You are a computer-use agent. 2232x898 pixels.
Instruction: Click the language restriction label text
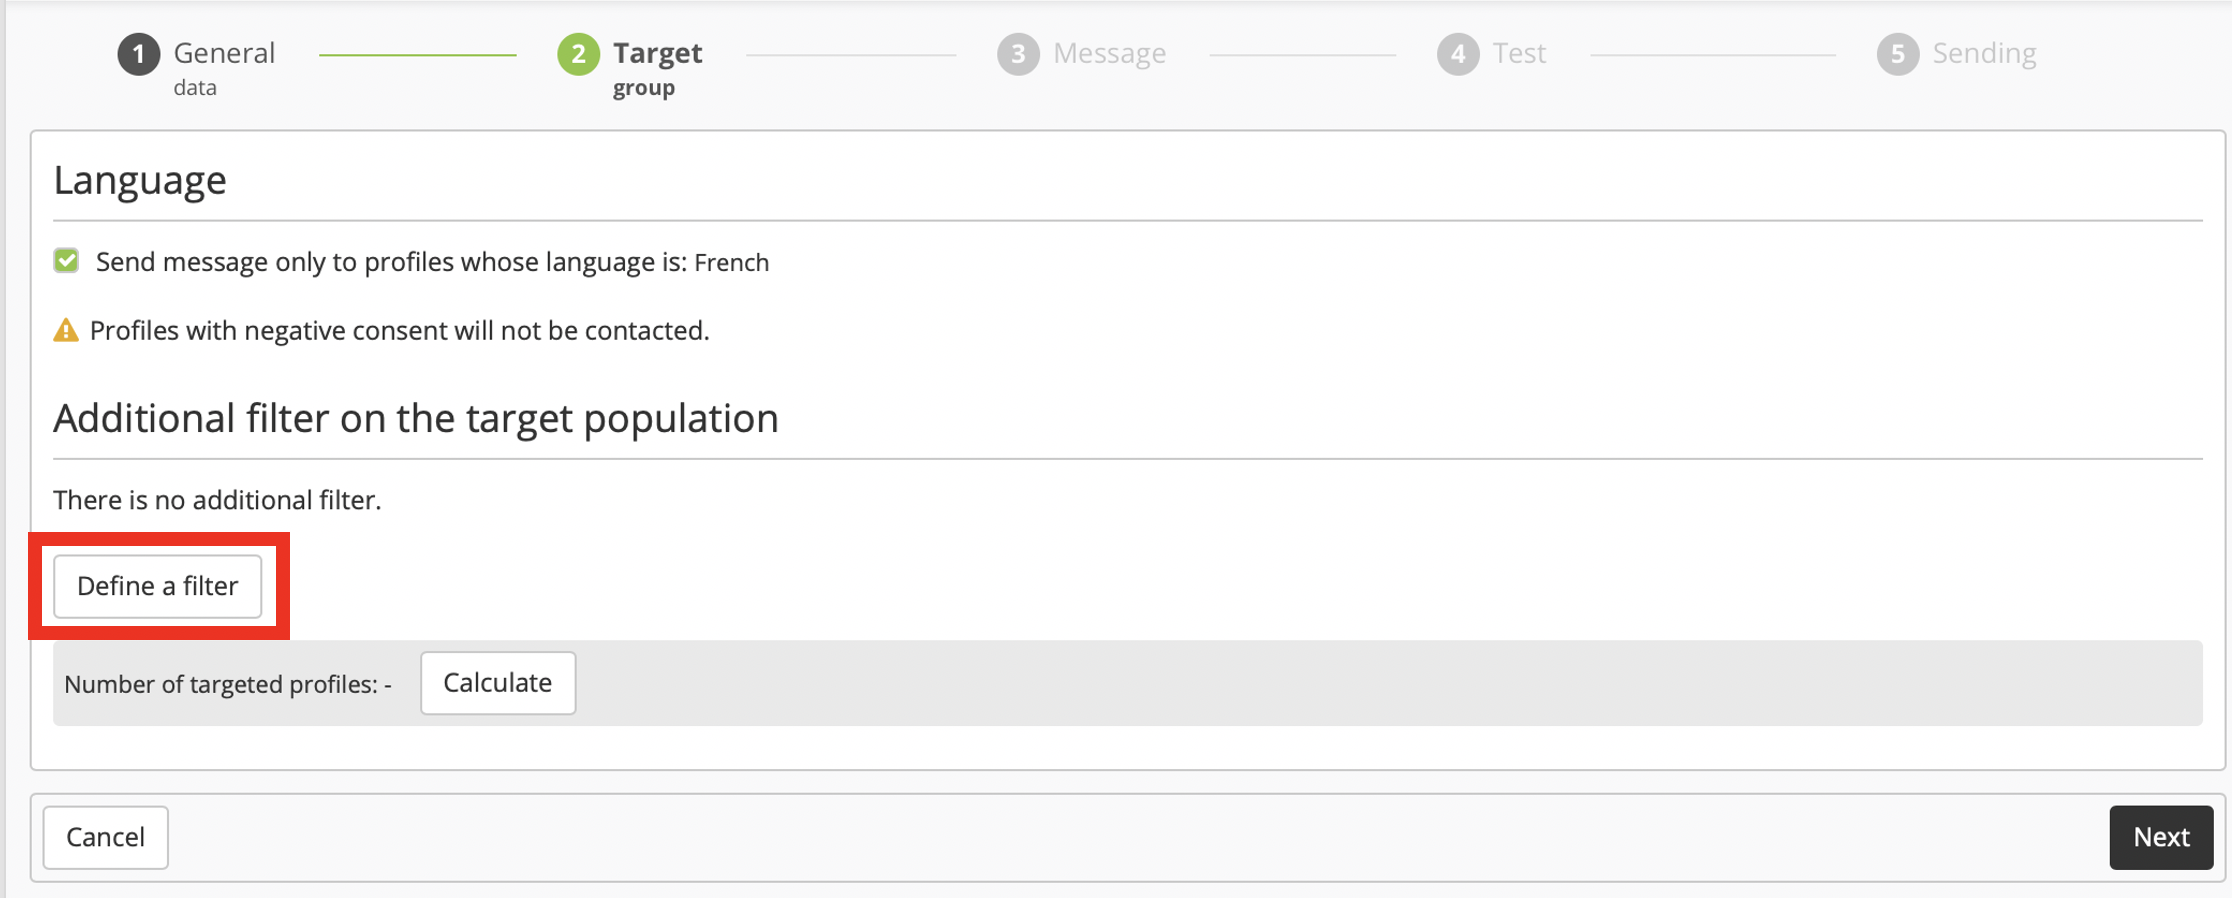[x=432, y=262]
